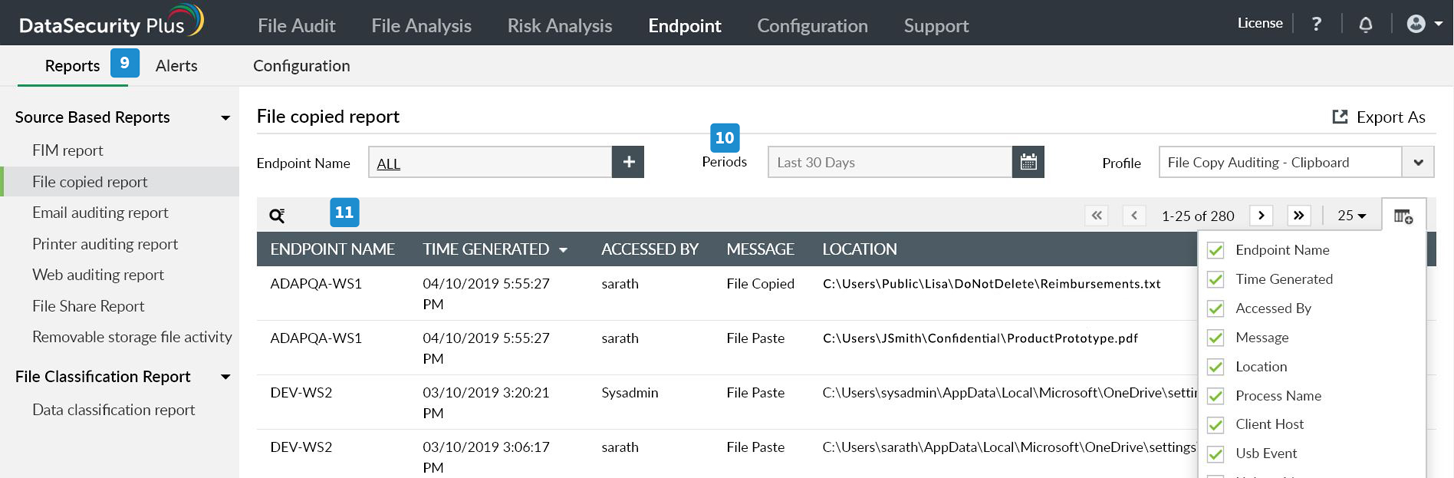Open the Printer auditing report
The width and height of the screenshot is (1454, 478).
coord(105,244)
